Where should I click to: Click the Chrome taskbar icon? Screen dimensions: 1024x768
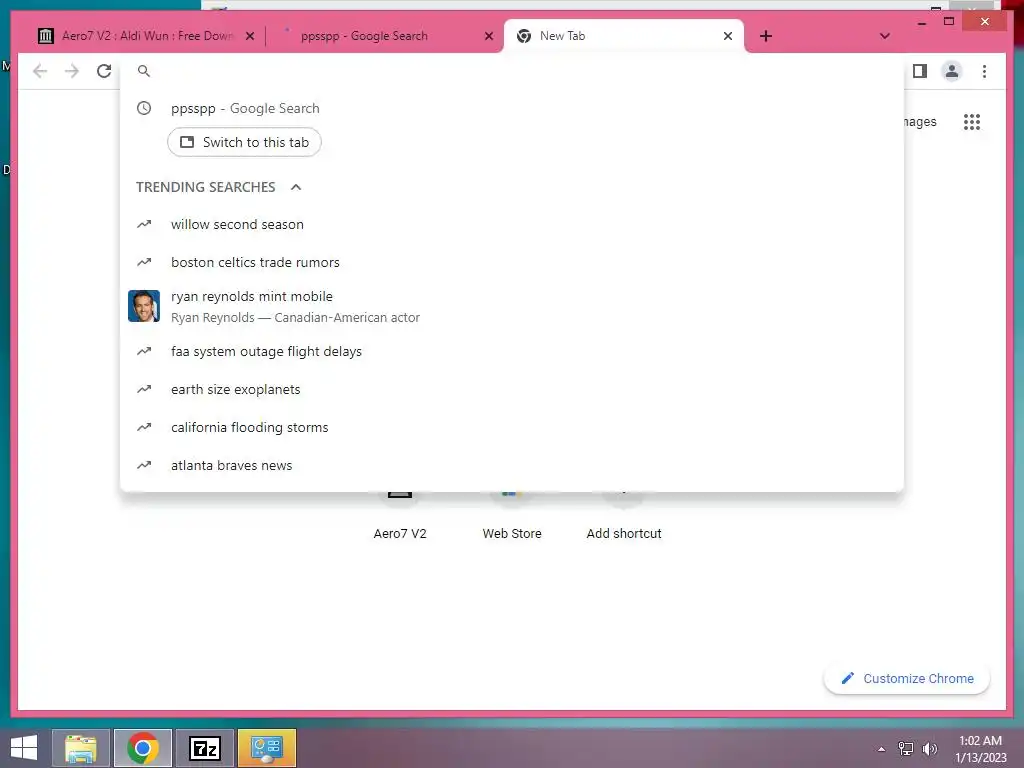click(143, 748)
